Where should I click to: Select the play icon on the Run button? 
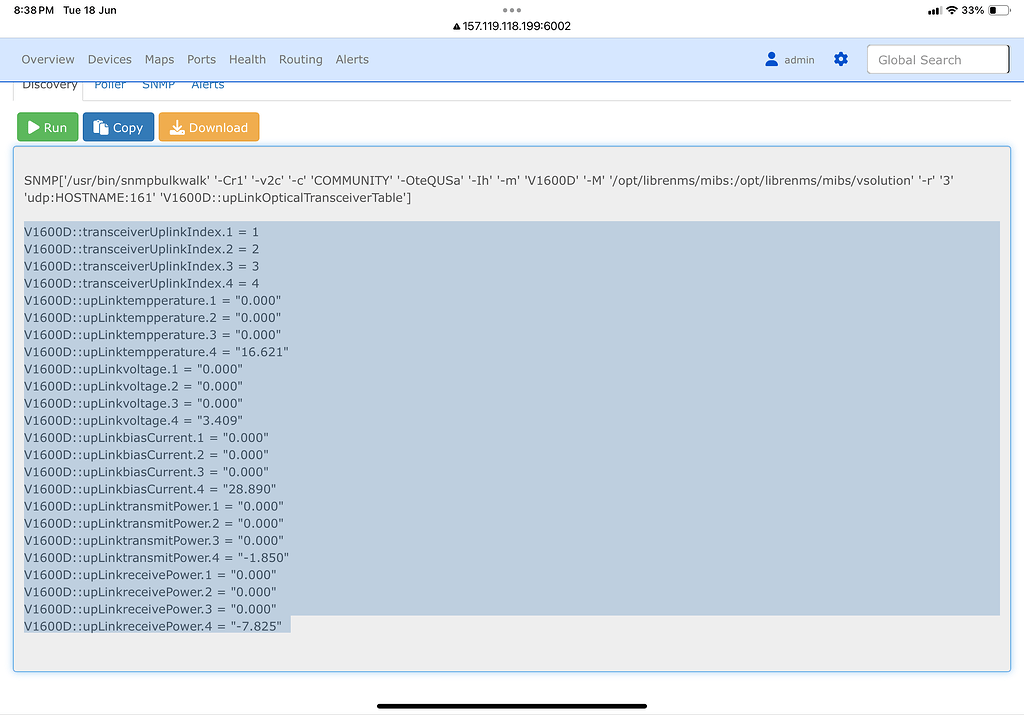[34, 127]
